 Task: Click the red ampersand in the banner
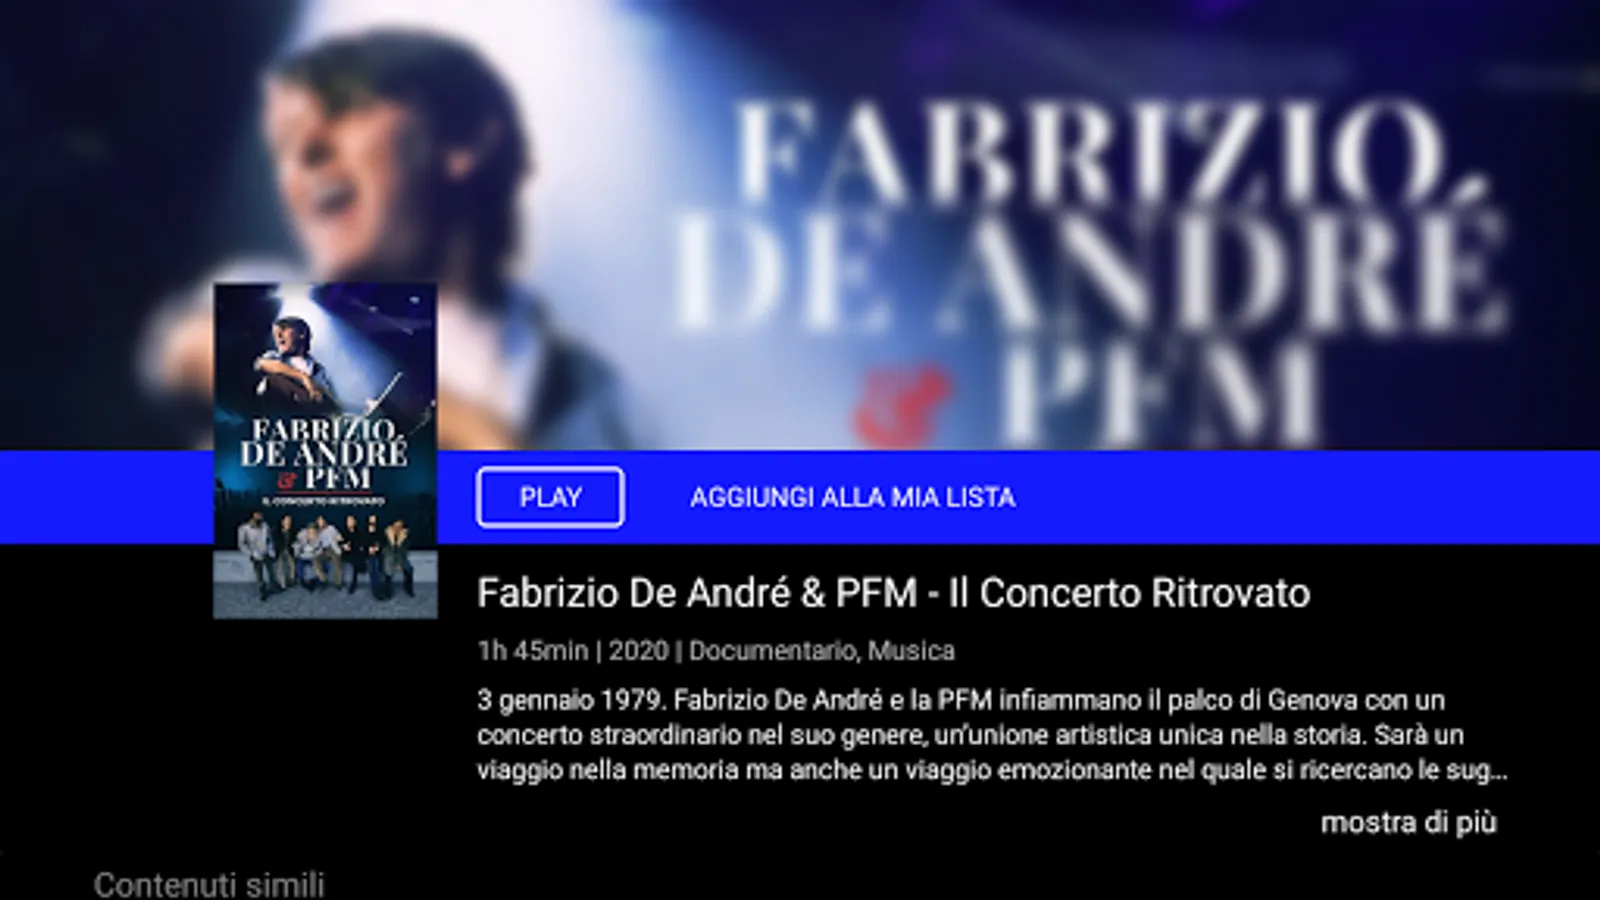coord(900,405)
